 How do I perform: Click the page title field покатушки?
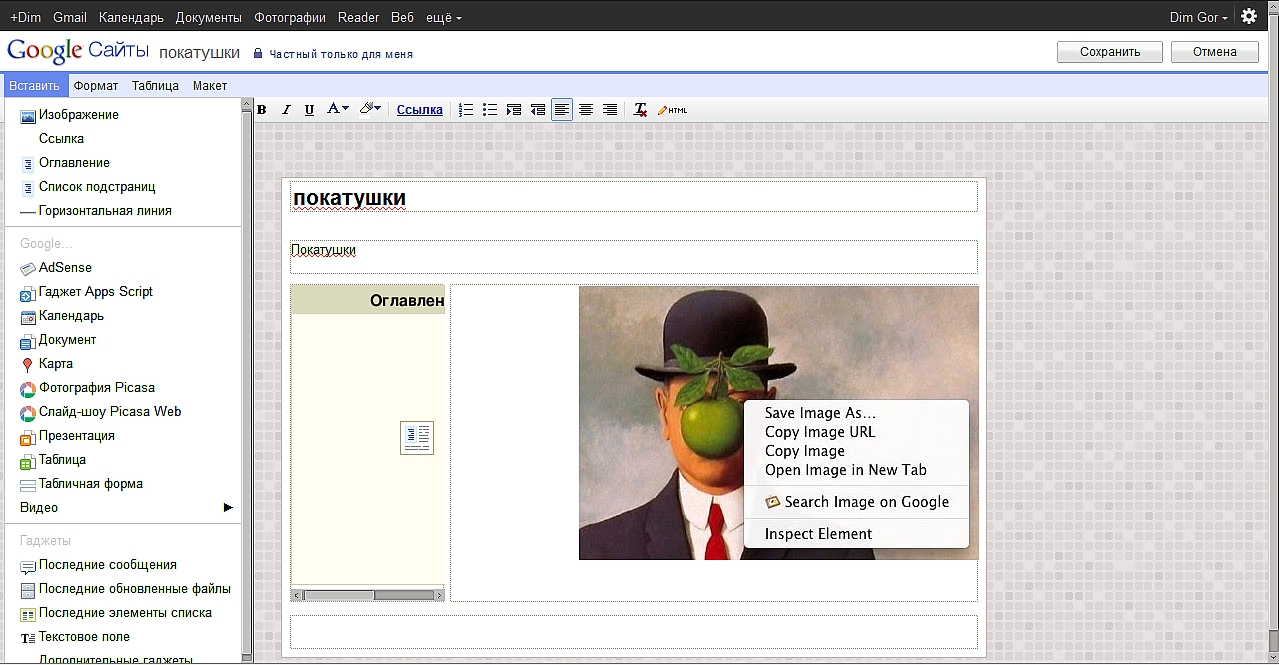634,197
